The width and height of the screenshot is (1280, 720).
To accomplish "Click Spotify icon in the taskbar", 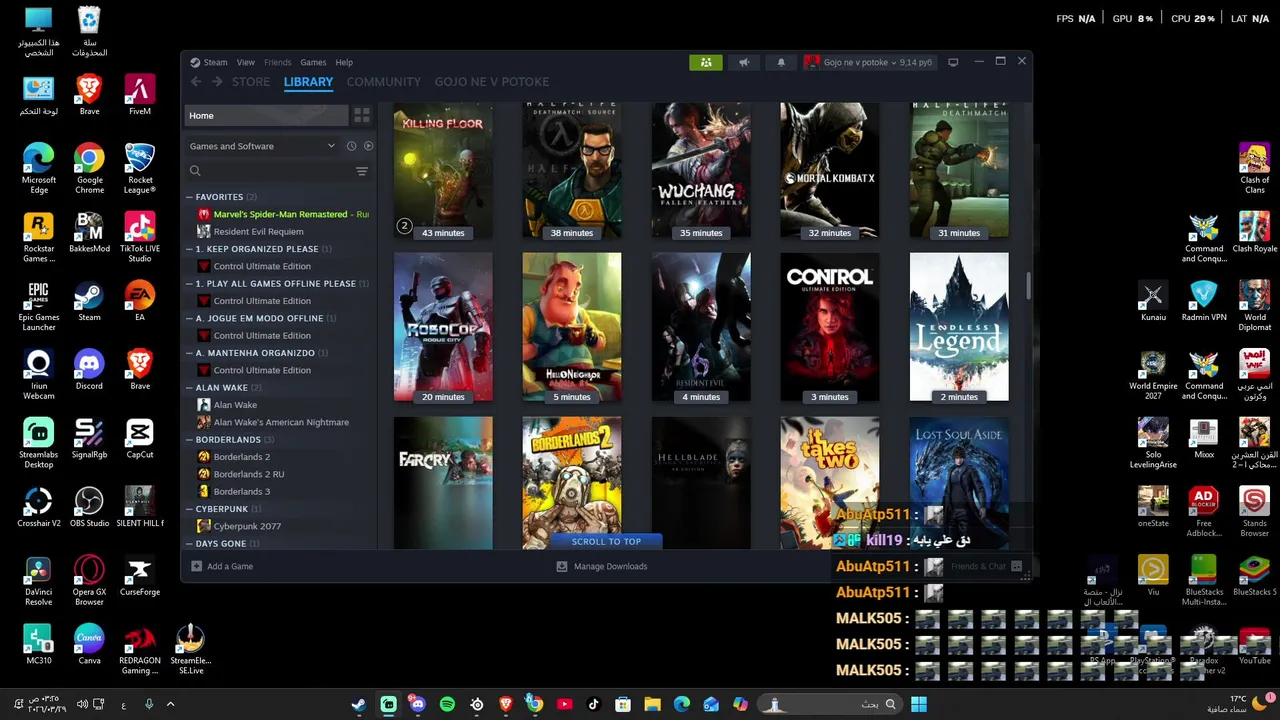I will (447, 704).
